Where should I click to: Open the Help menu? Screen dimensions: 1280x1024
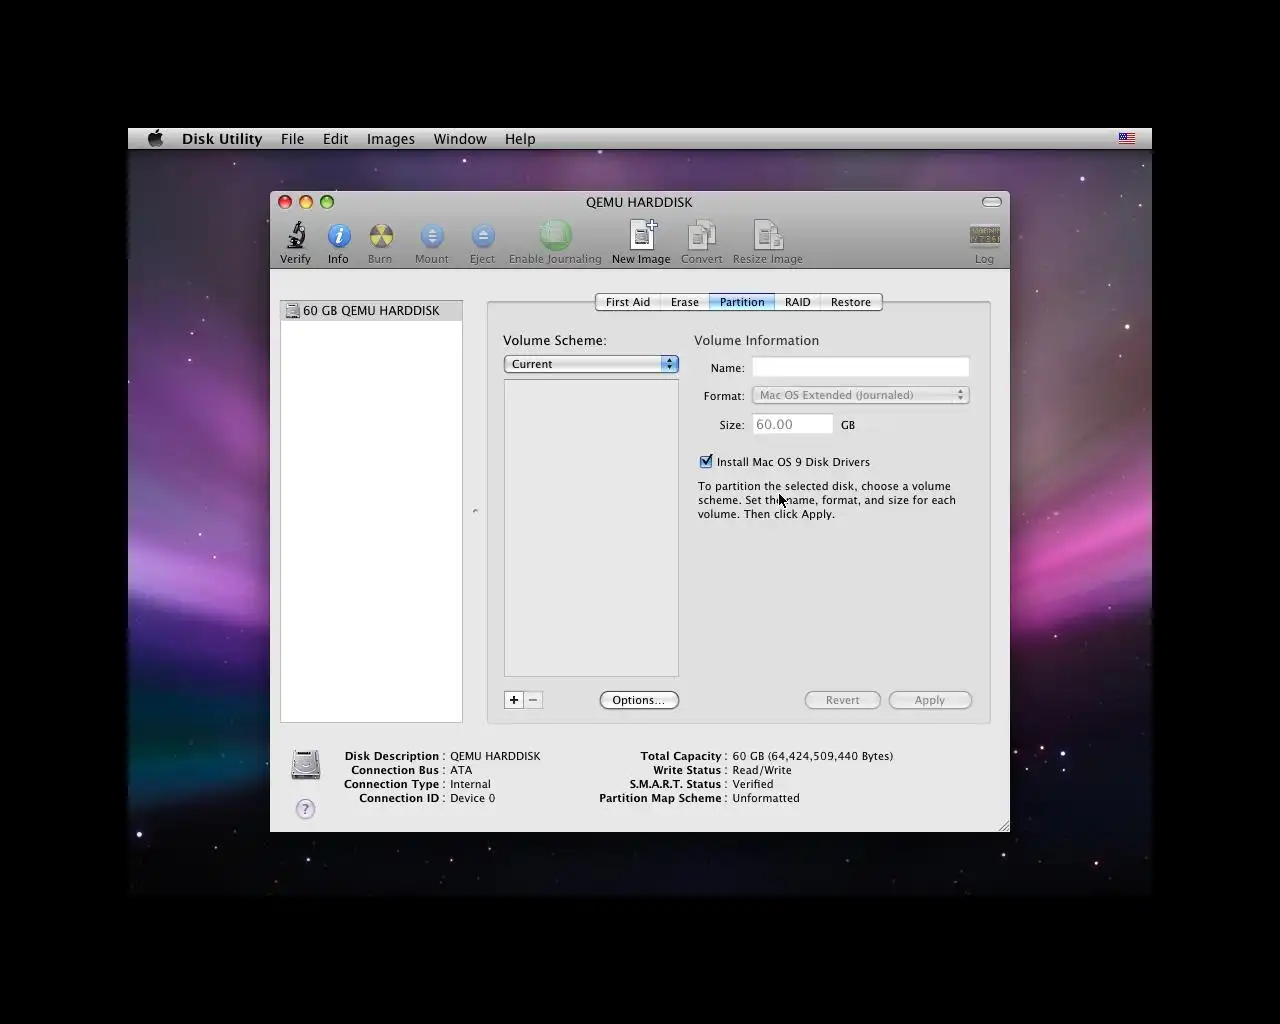tap(520, 139)
